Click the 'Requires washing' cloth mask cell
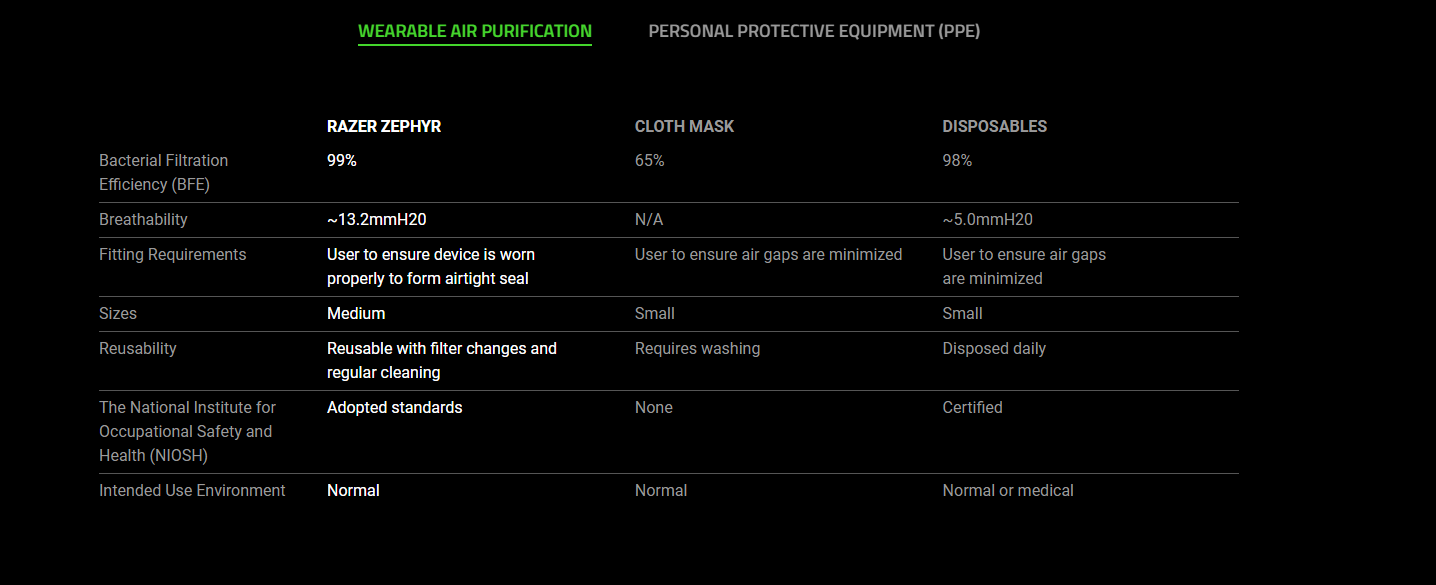This screenshot has width=1436, height=585. point(697,349)
